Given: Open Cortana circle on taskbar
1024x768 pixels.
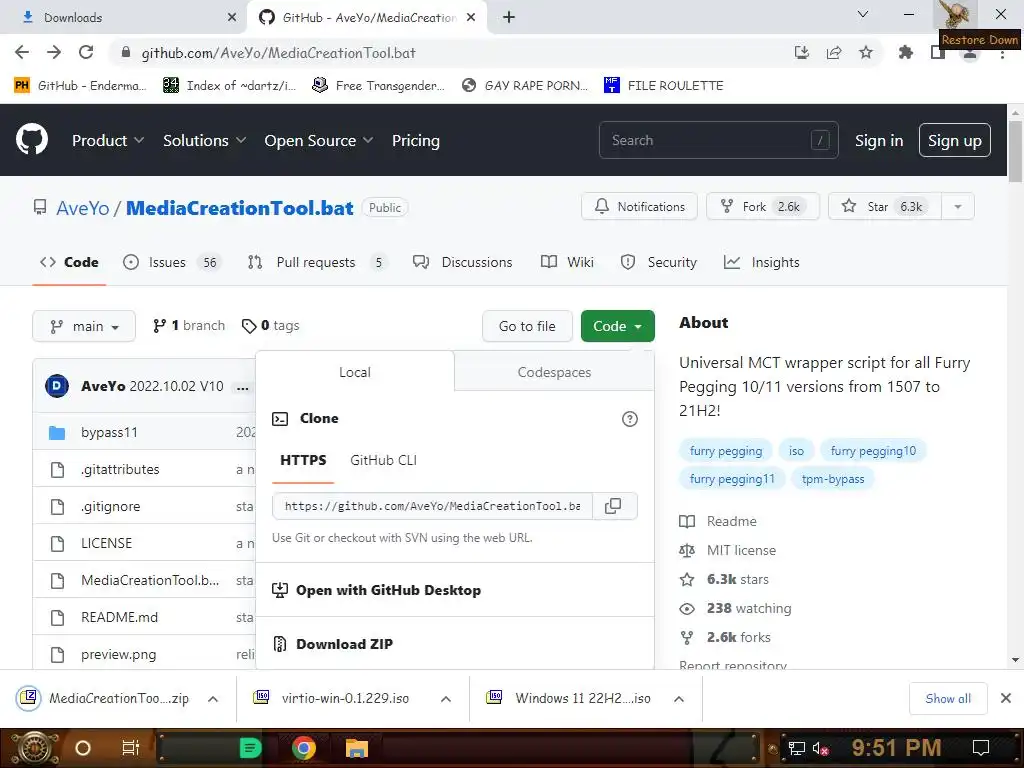Looking at the screenshot, I should pos(83,748).
